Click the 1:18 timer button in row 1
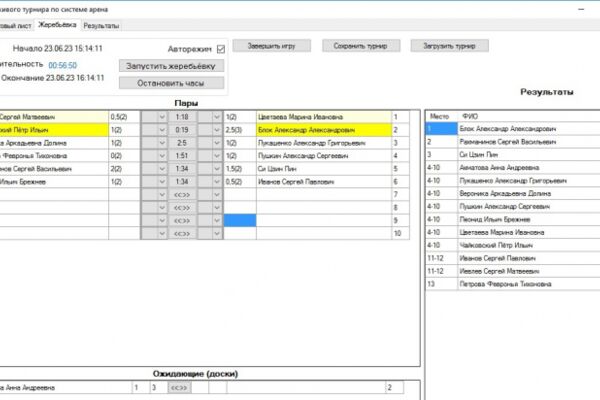Screen dimensions: 600x400 182,117
